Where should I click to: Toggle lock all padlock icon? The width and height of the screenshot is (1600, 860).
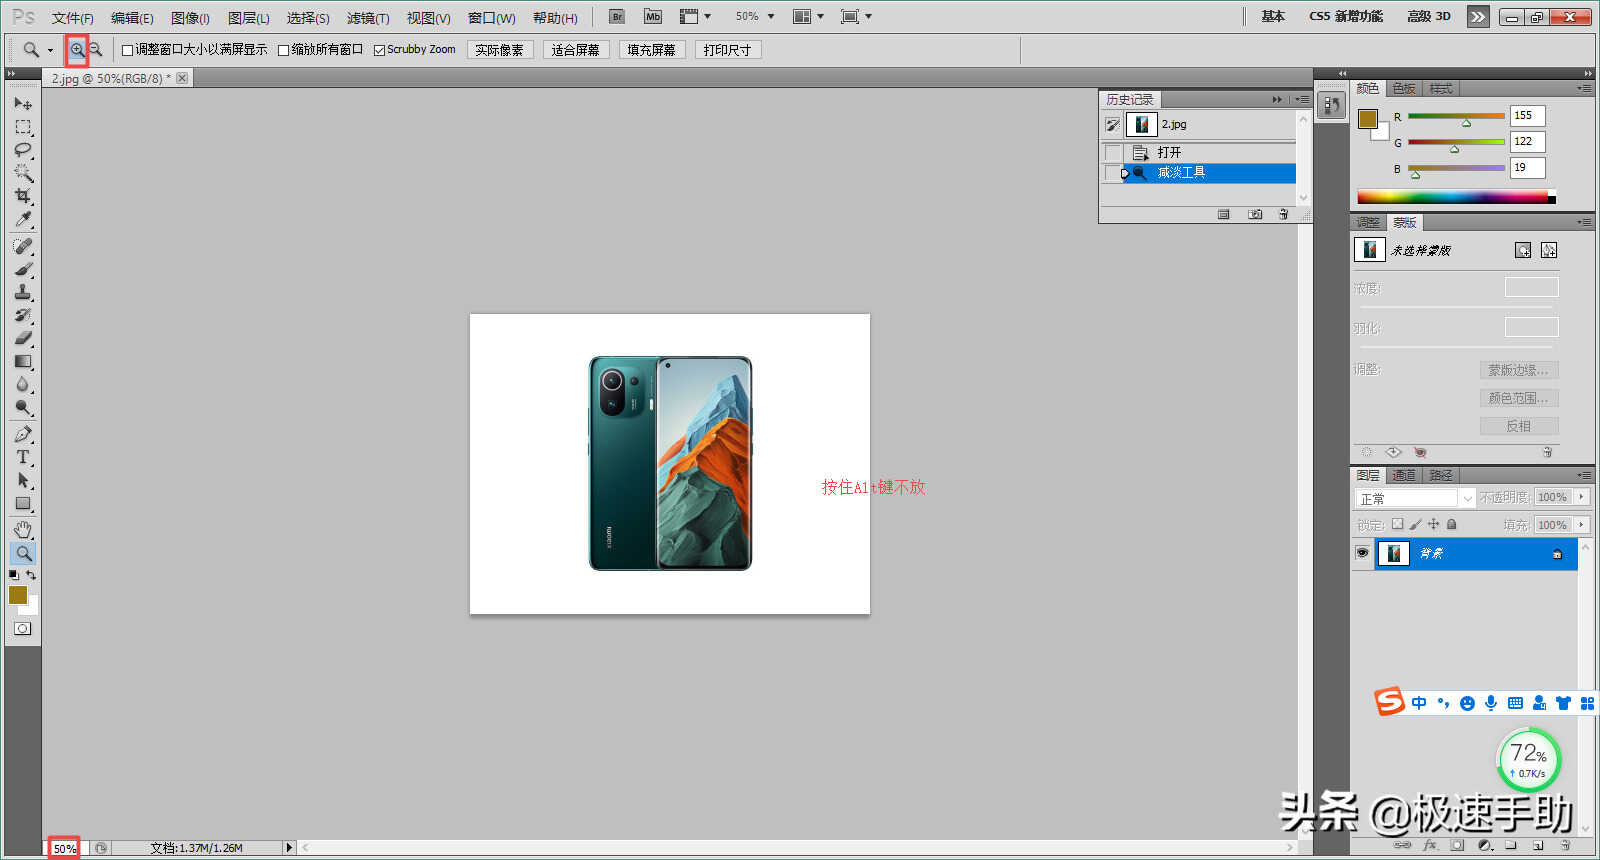tap(1451, 524)
